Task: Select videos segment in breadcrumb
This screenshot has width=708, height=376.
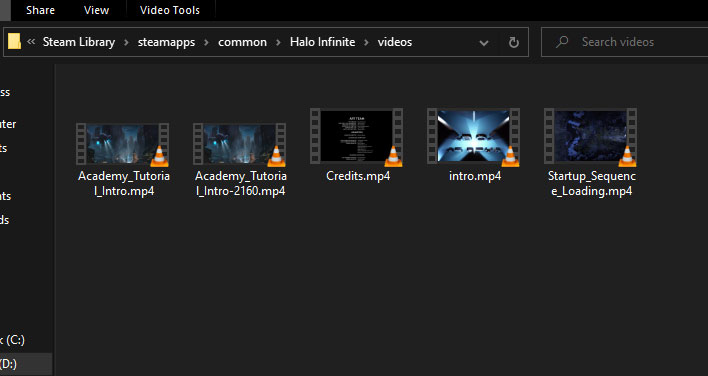Action: [x=395, y=42]
